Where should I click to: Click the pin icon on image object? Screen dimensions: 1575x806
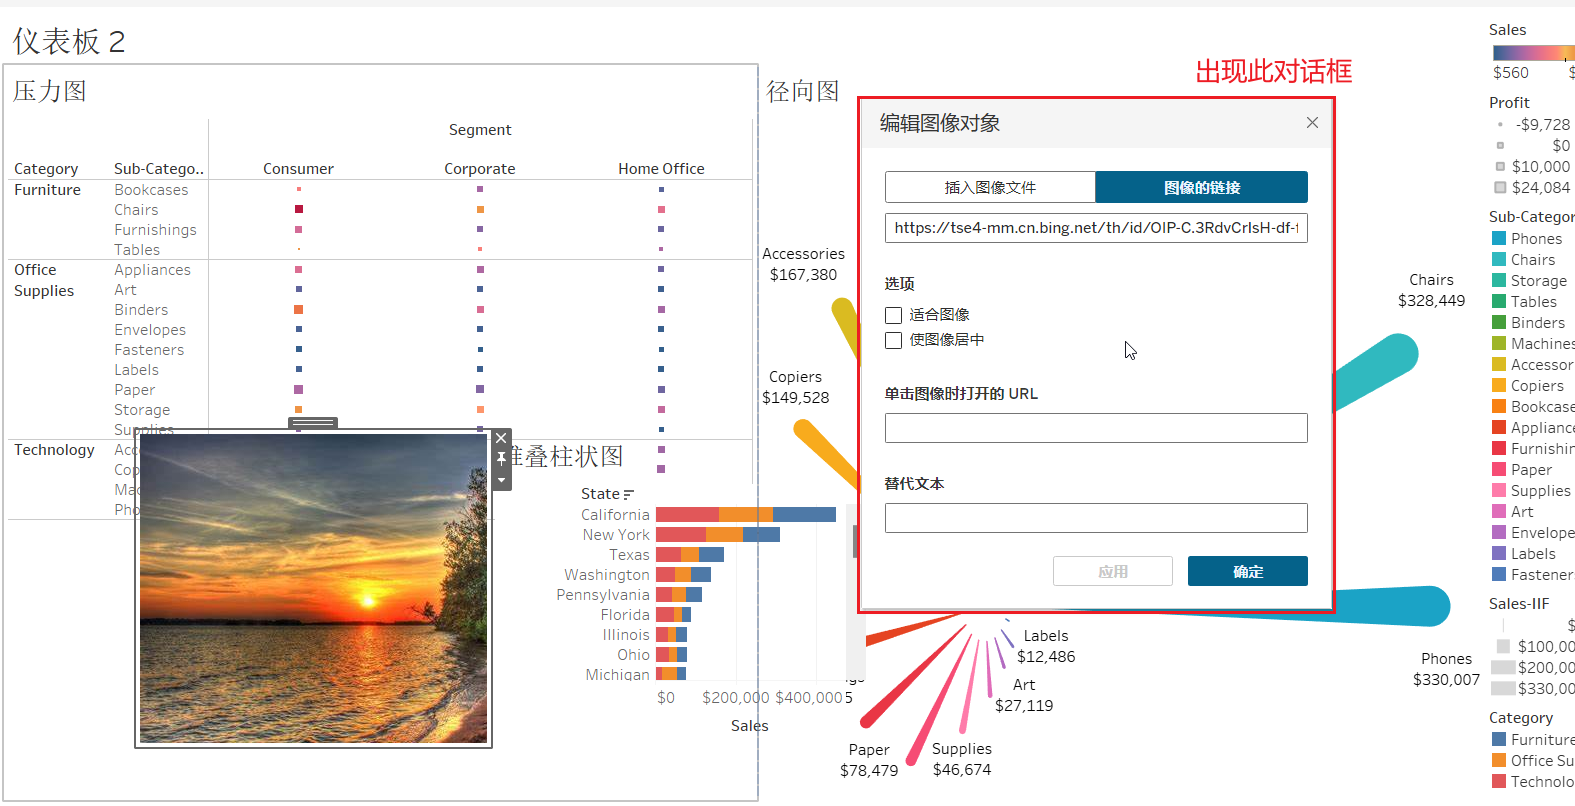pyautogui.click(x=501, y=459)
